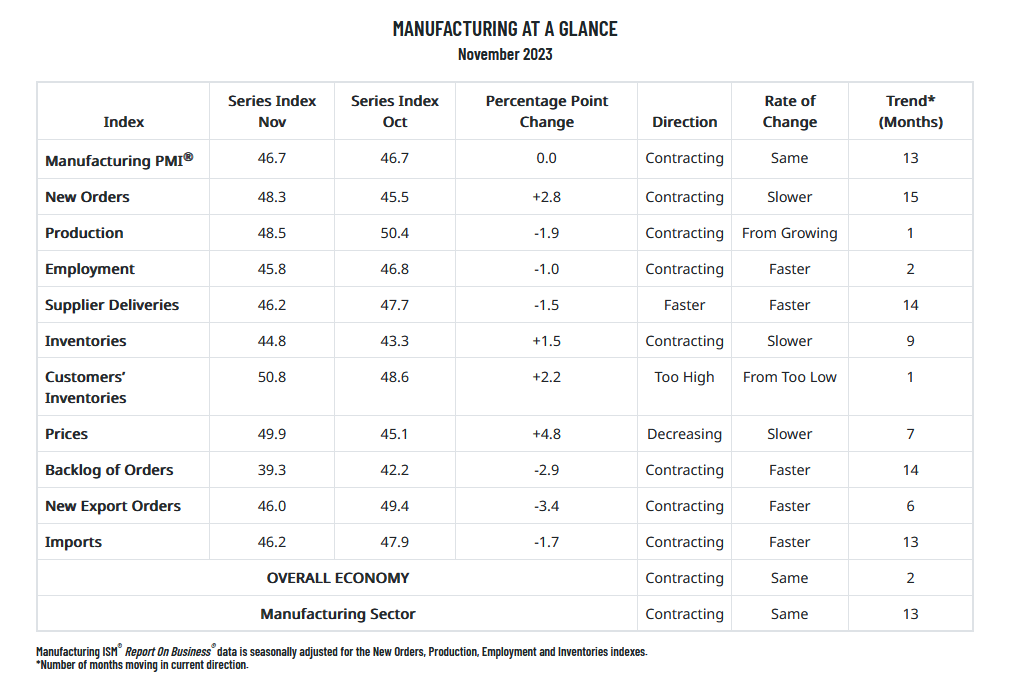Click the Production index name
This screenshot has width=1017, height=686.
84,233
